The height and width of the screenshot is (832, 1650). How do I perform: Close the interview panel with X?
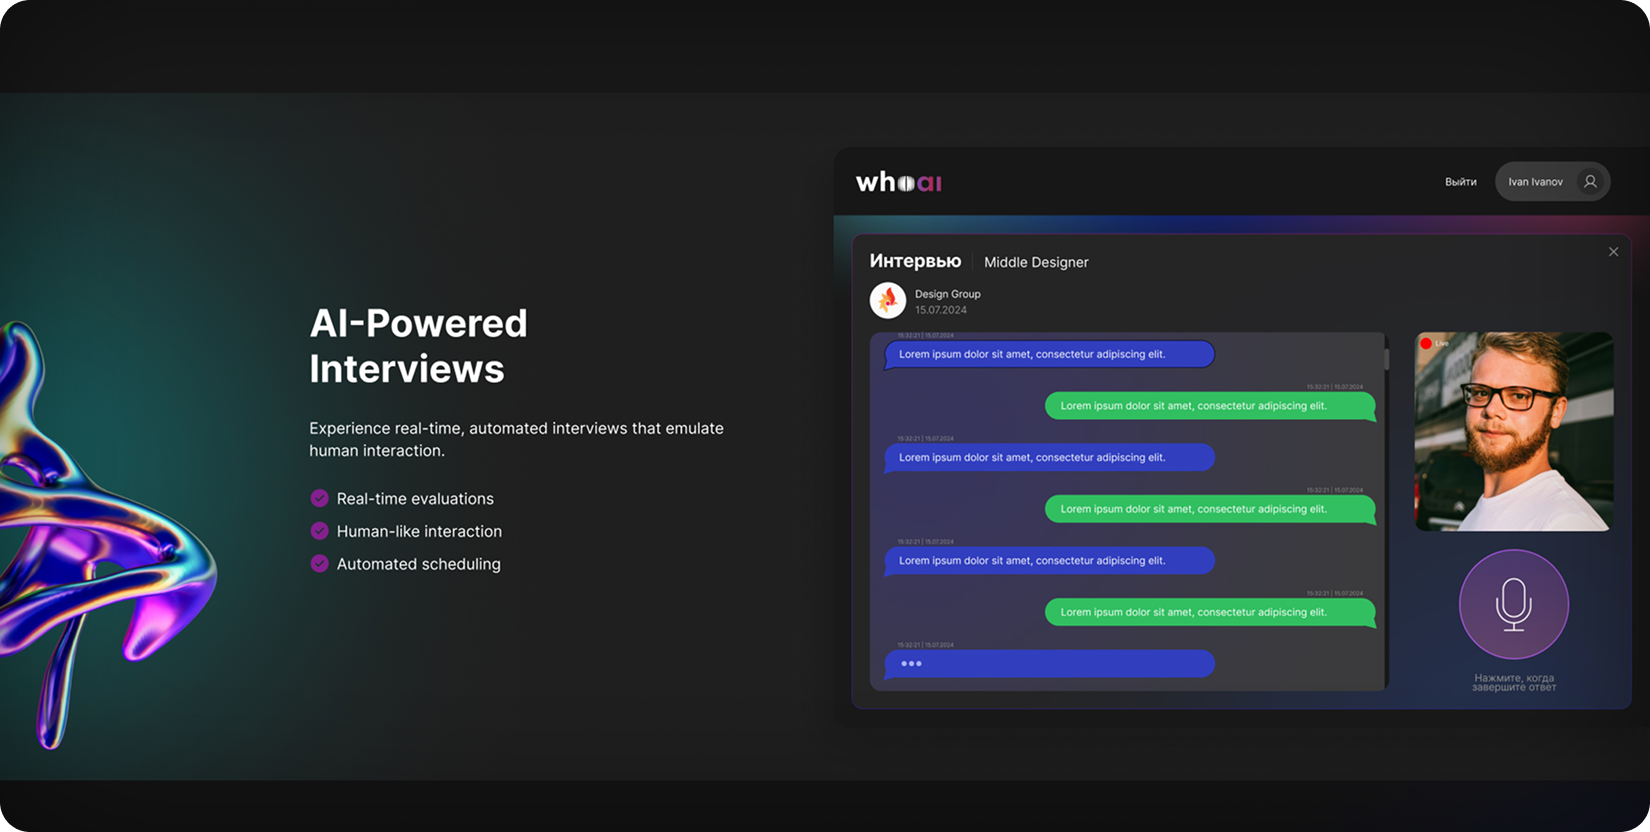click(x=1613, y=252)
